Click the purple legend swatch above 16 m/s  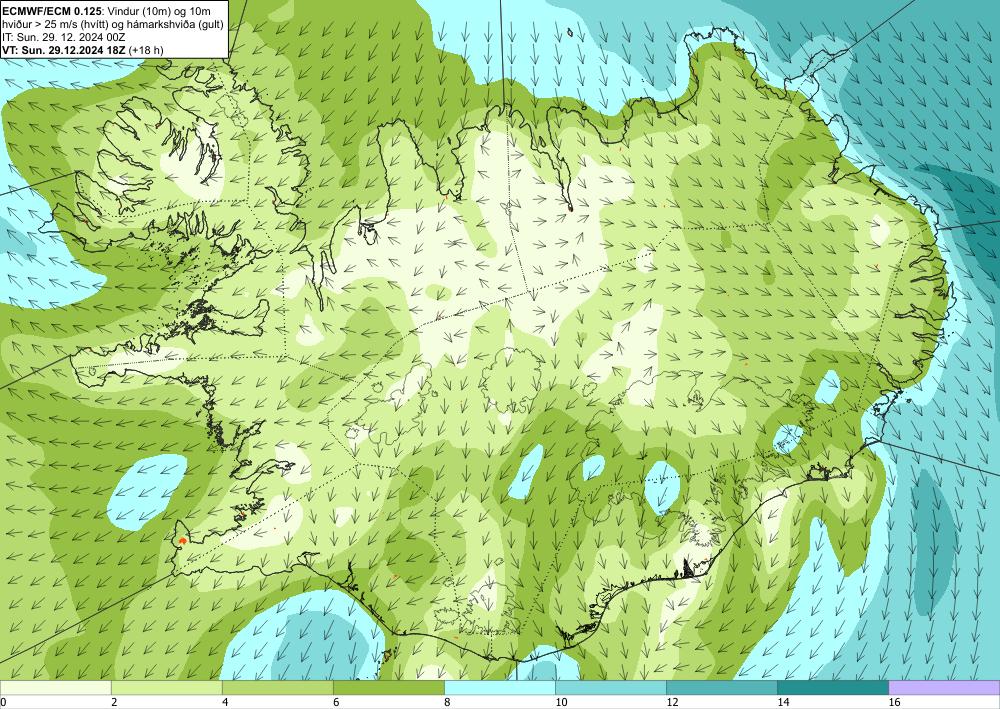click(944, 688)
